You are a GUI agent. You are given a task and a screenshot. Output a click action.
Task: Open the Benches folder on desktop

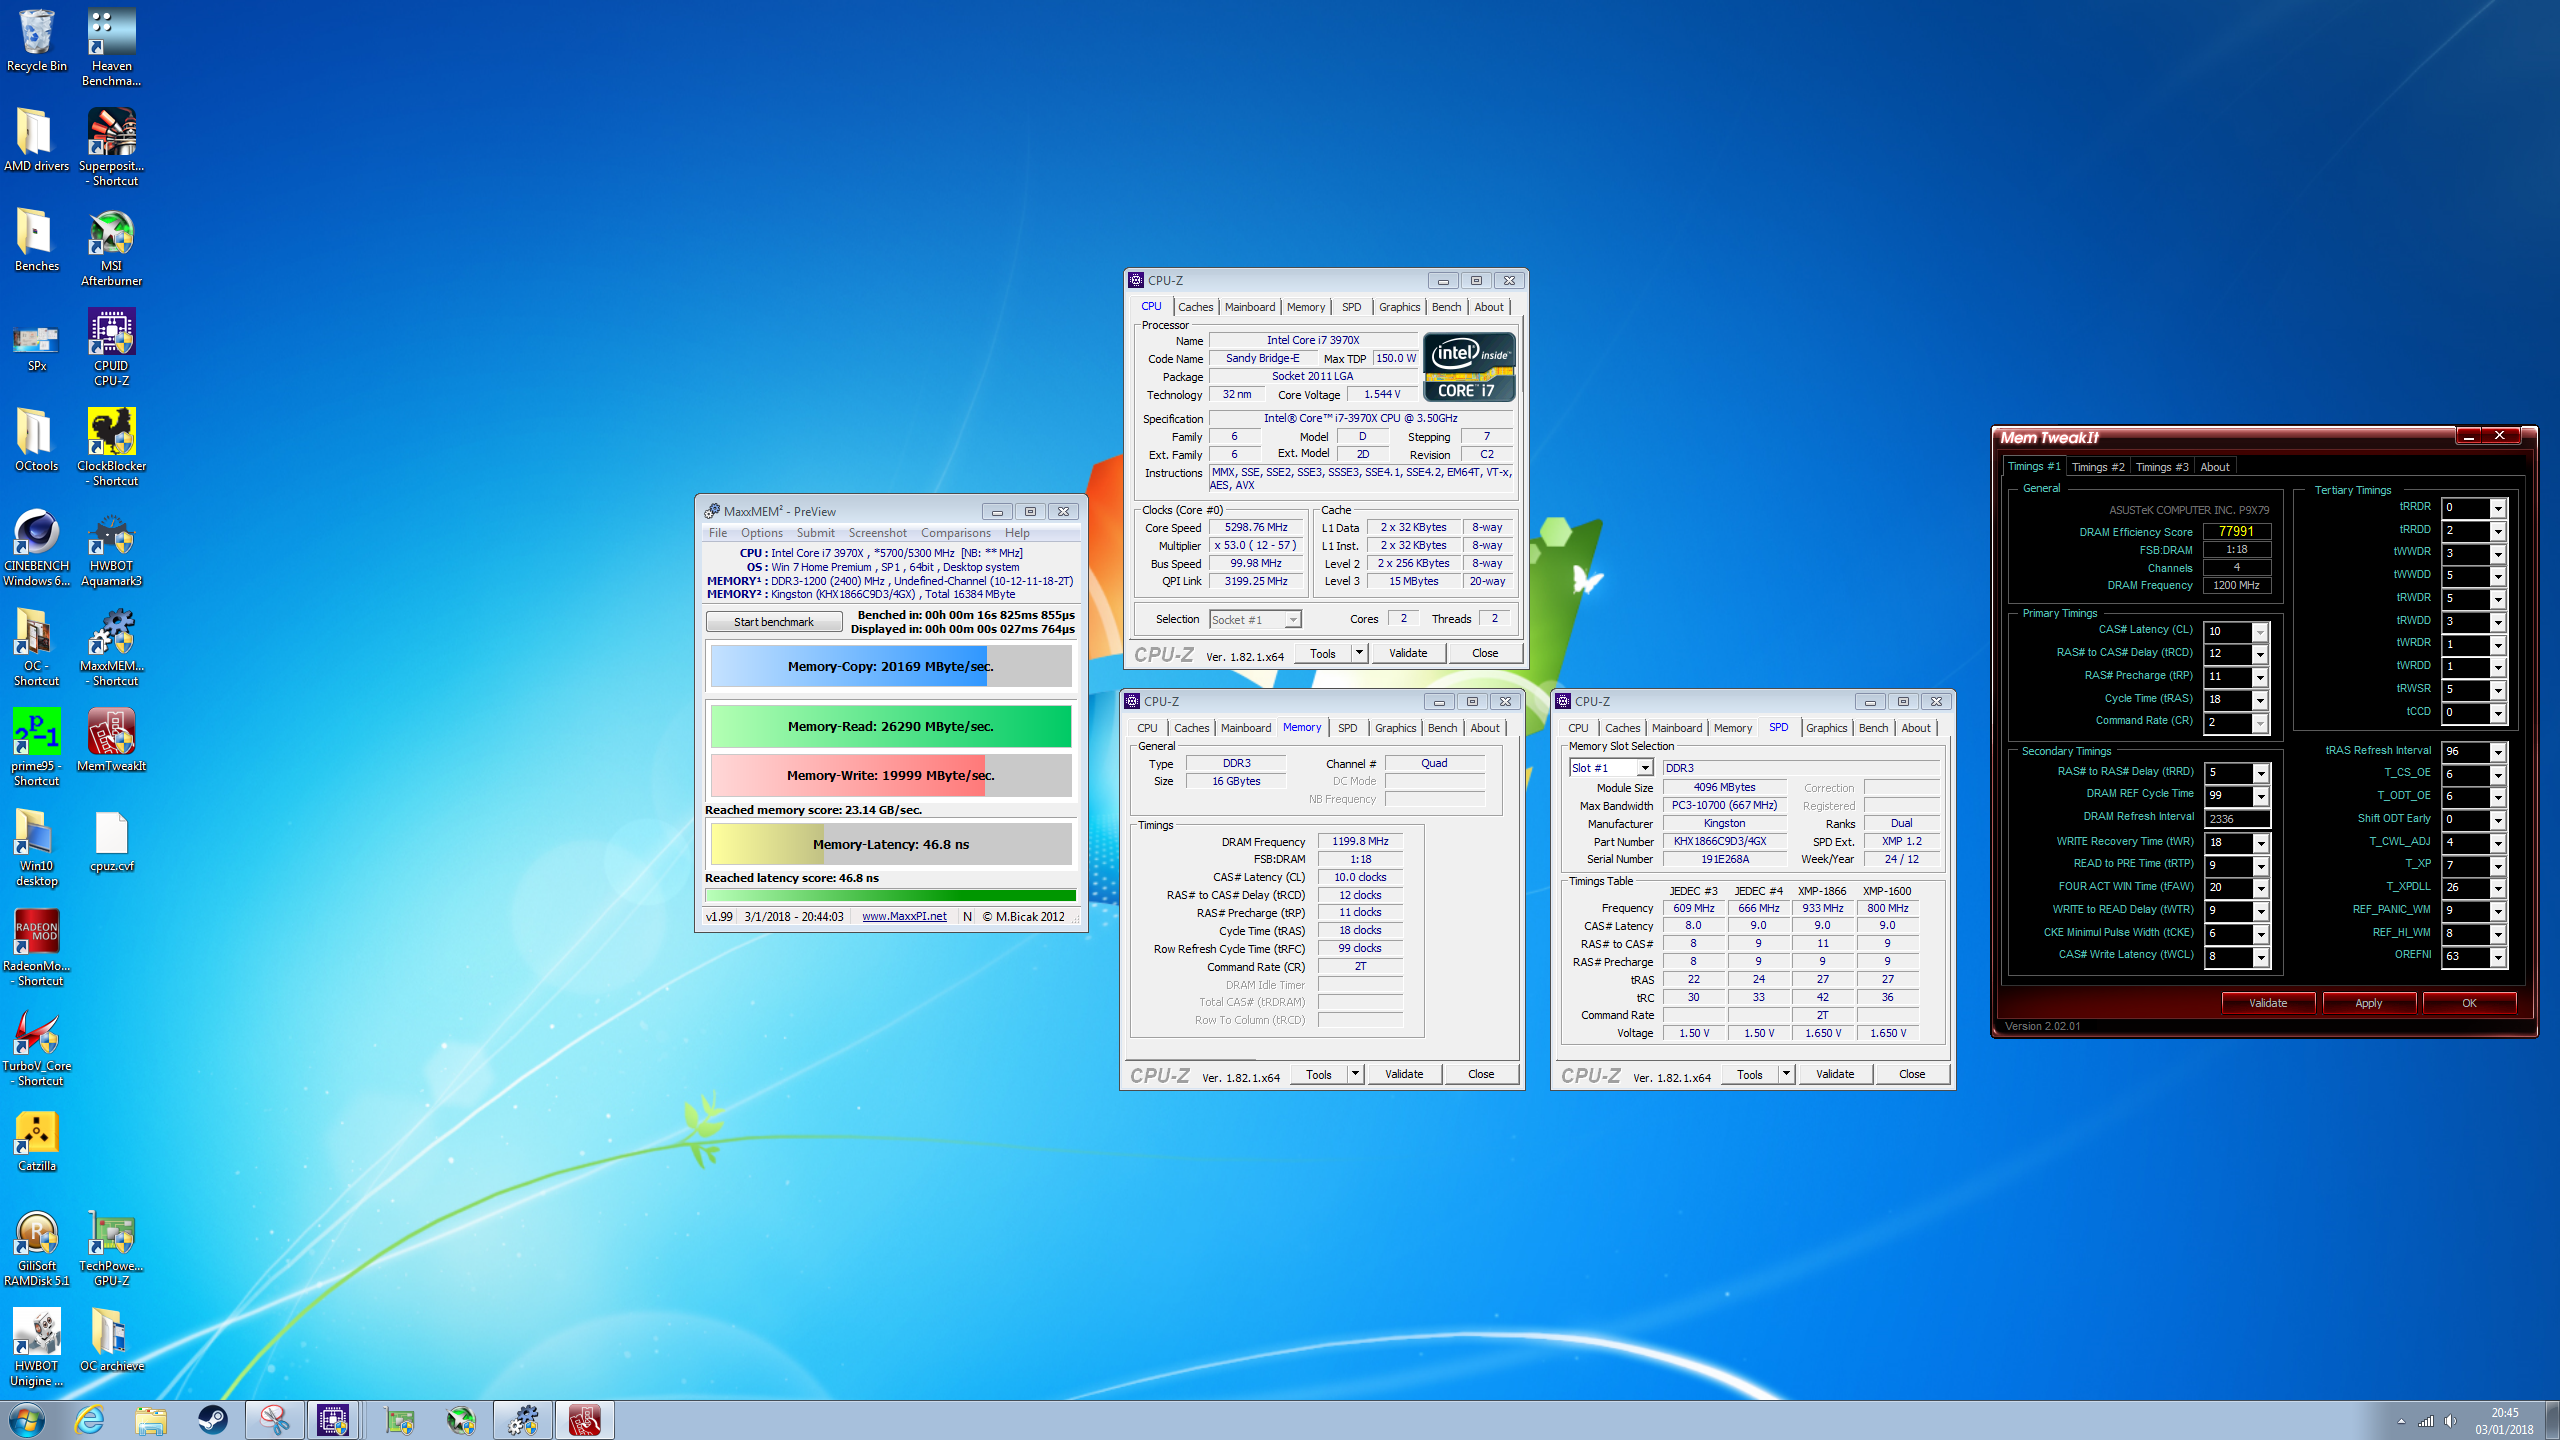click(x=37, y=240)
